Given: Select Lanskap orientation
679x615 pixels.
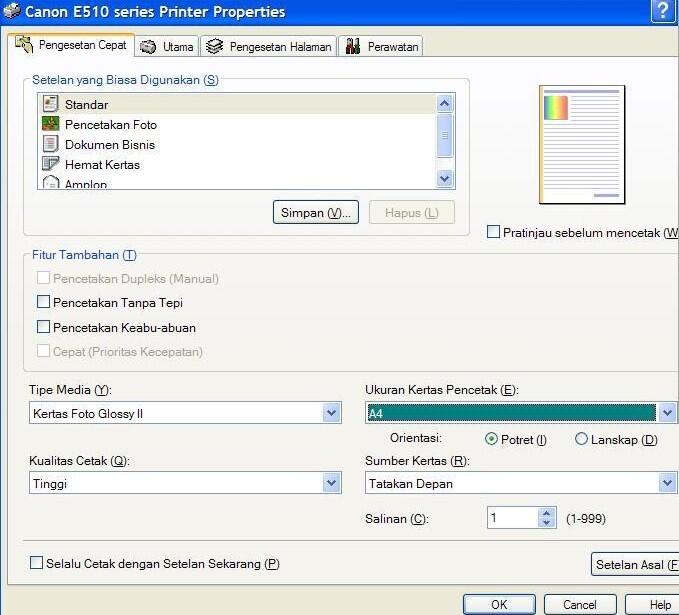Looking at the screenshot, I should coord(581,439).
